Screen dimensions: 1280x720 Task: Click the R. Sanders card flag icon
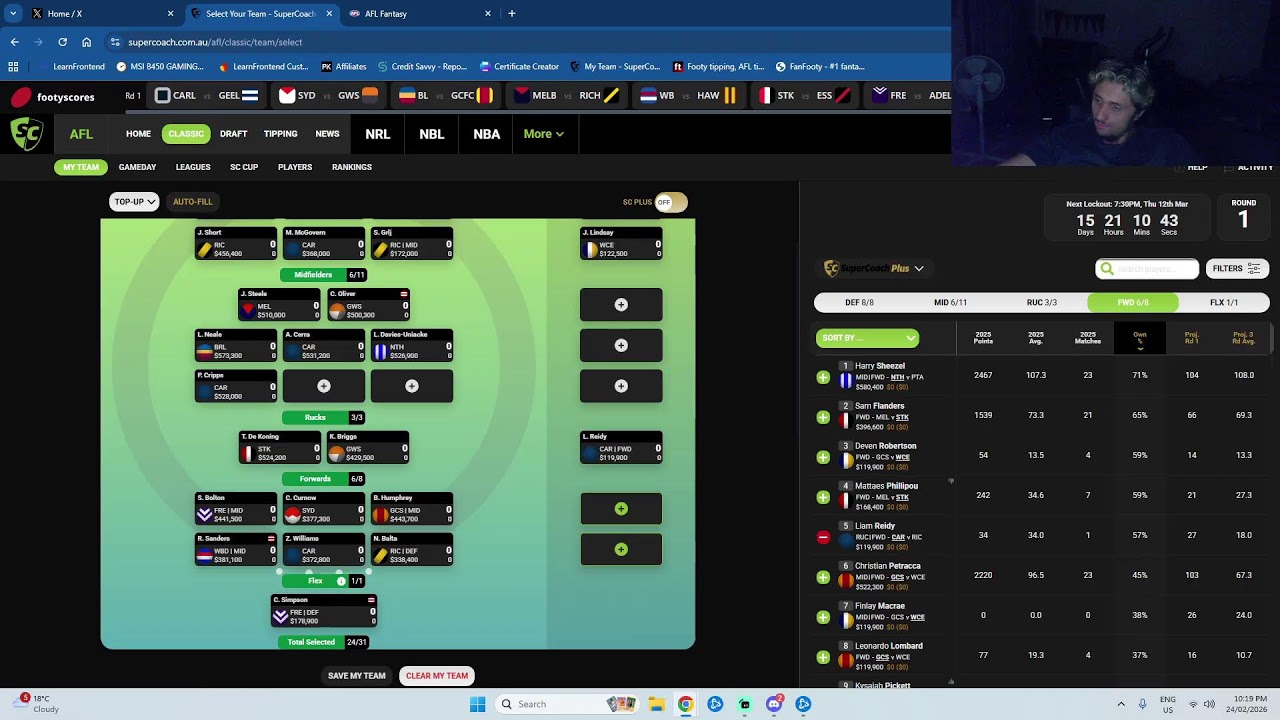coord(271,539)
